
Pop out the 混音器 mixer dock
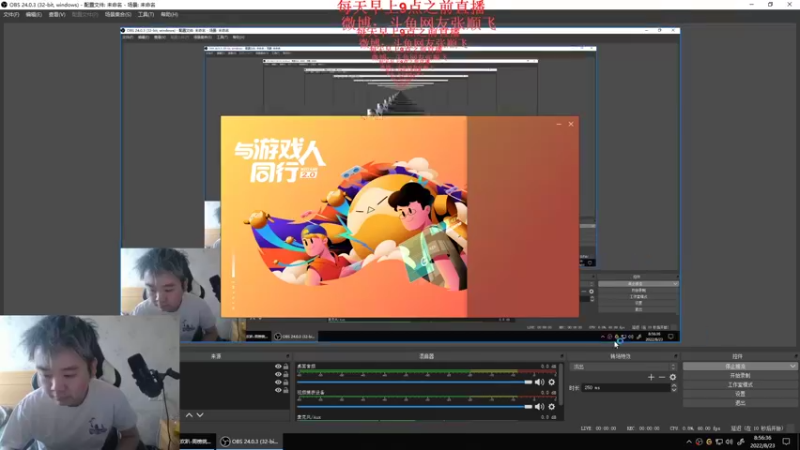tap(562, 356)
